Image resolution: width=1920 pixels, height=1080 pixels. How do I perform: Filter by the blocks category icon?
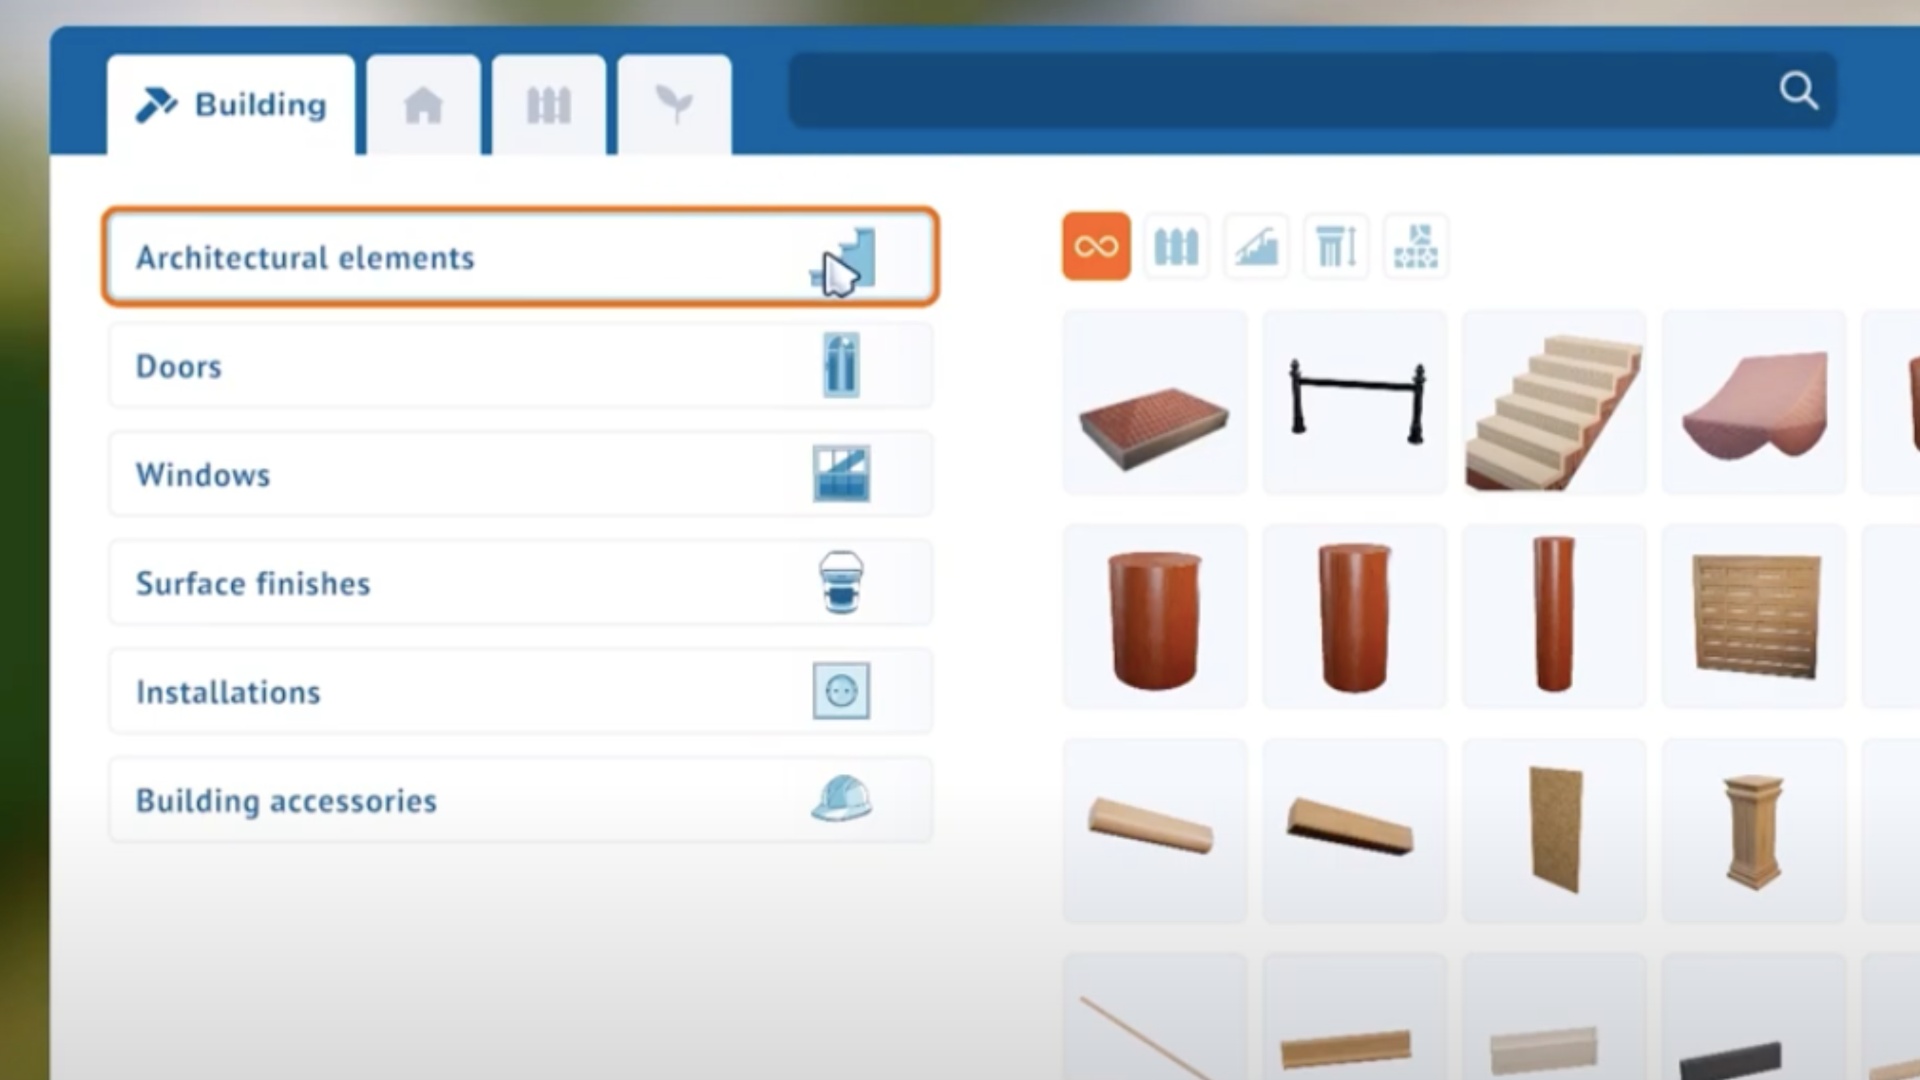click(x=1416, y=246)
